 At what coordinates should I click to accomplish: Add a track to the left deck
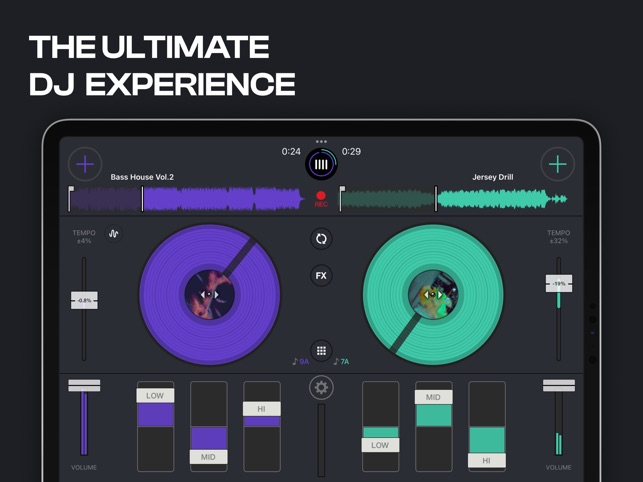coord(85,163)
